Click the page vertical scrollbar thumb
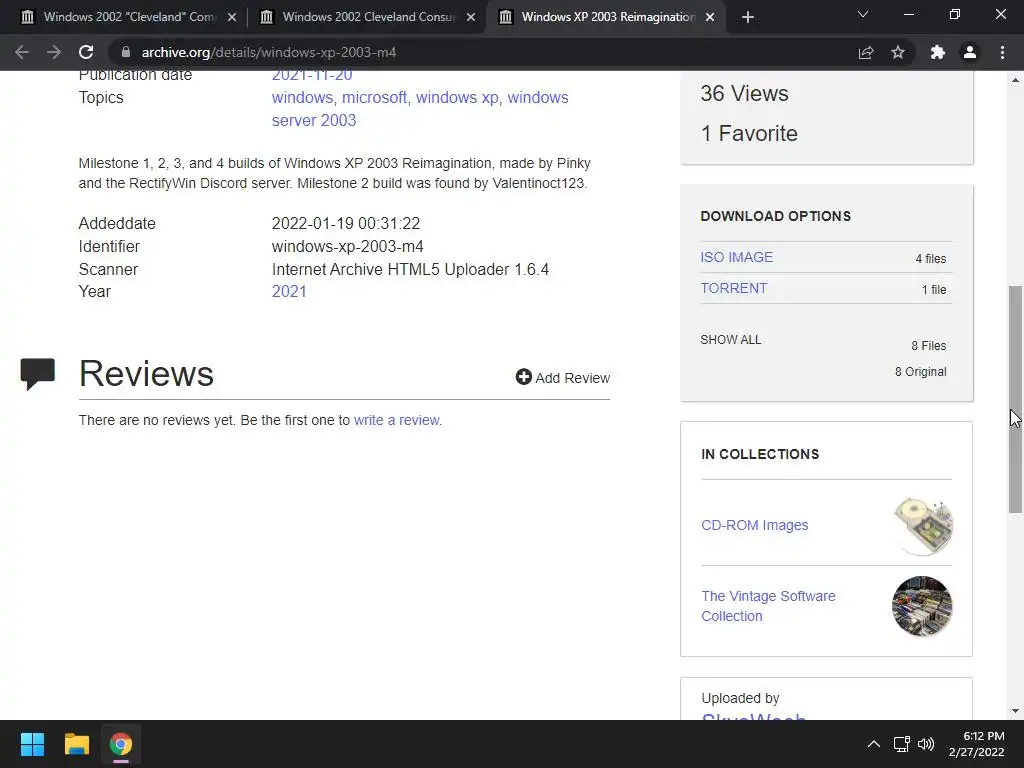 [x=1016, y=399]
